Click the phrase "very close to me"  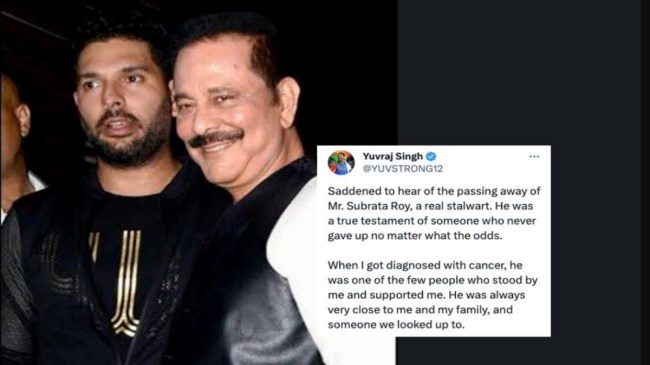(x=370, y=310)
